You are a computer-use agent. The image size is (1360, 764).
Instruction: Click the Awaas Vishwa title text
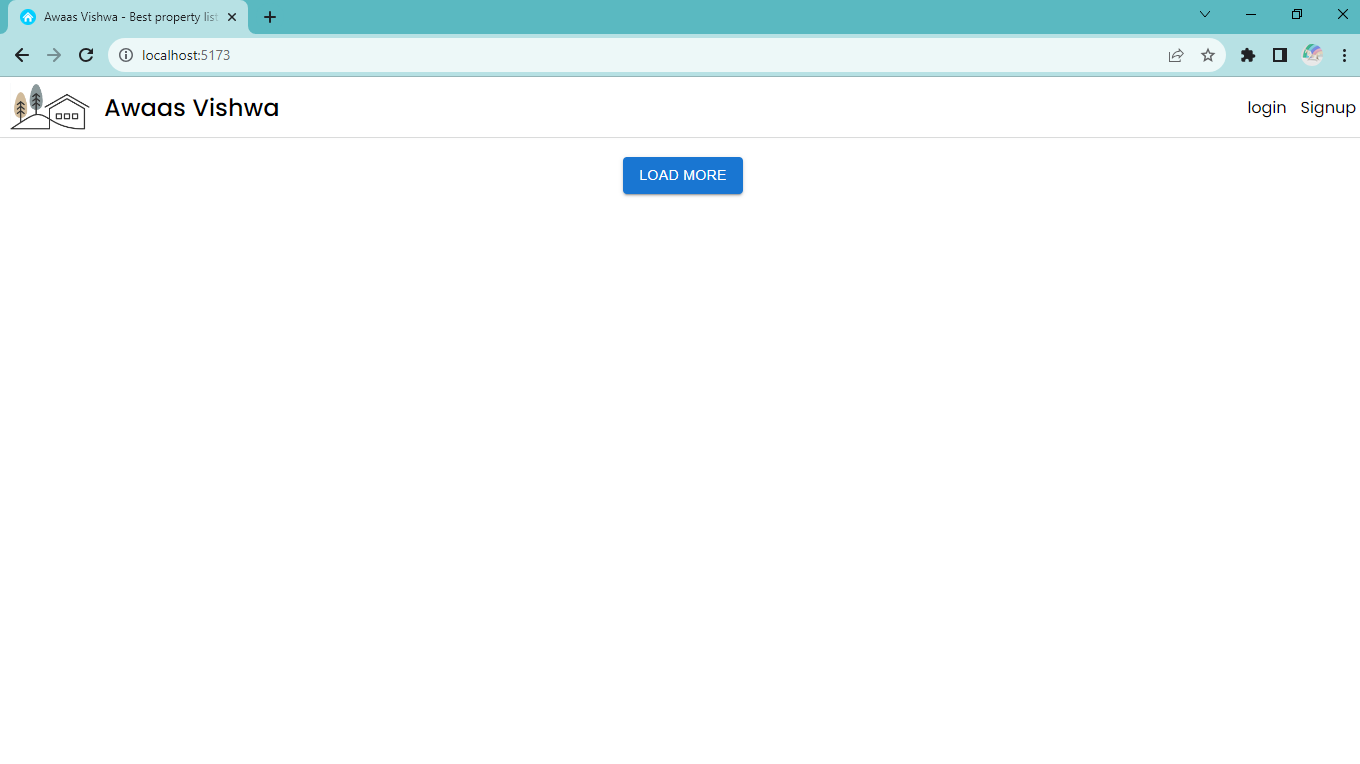coord(191,107)
